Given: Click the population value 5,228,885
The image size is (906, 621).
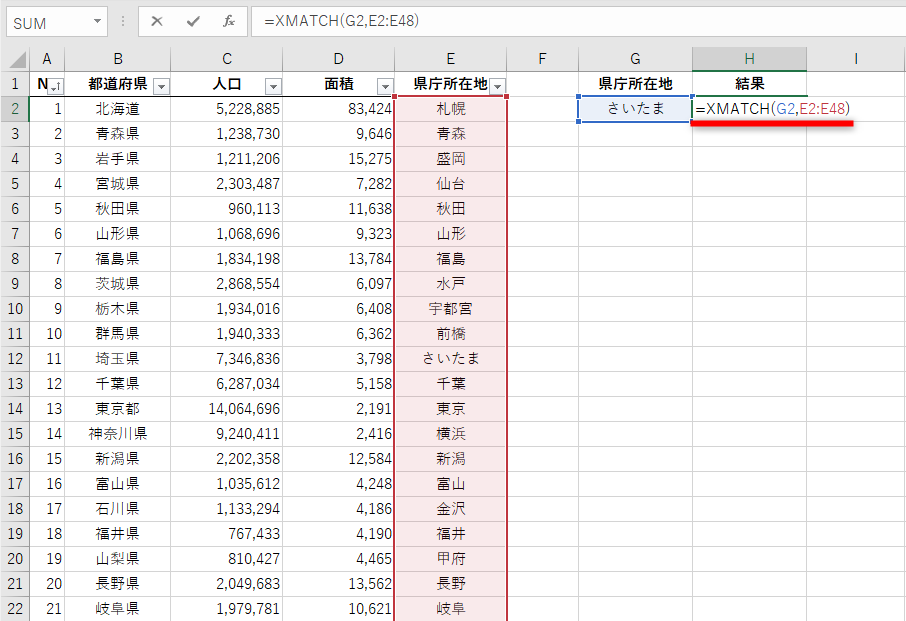Looking at the screenshot, I should coord(226,109).
